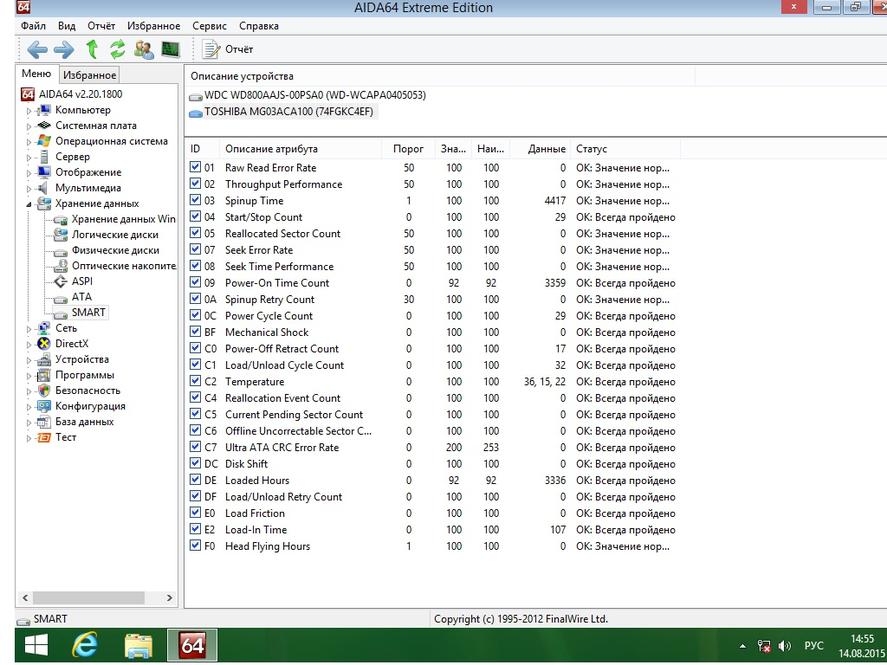Toggle the DE Loaded Hours checkbox
Image resolution: width=887 pixels, height=665 pixels.
coord(195,479)
